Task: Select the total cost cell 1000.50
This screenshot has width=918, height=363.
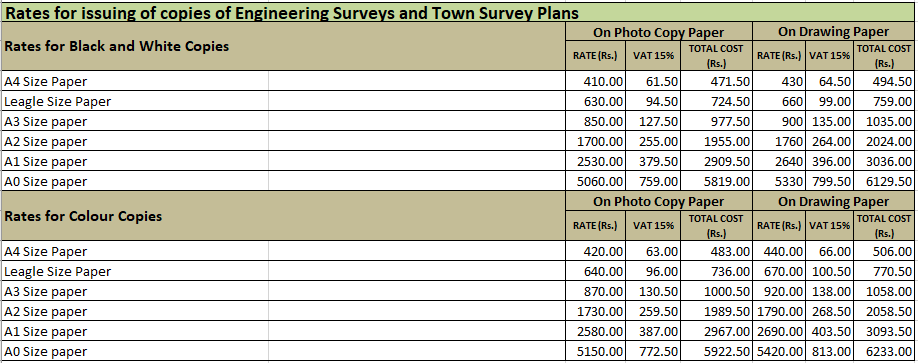Action: coord(716,291)
